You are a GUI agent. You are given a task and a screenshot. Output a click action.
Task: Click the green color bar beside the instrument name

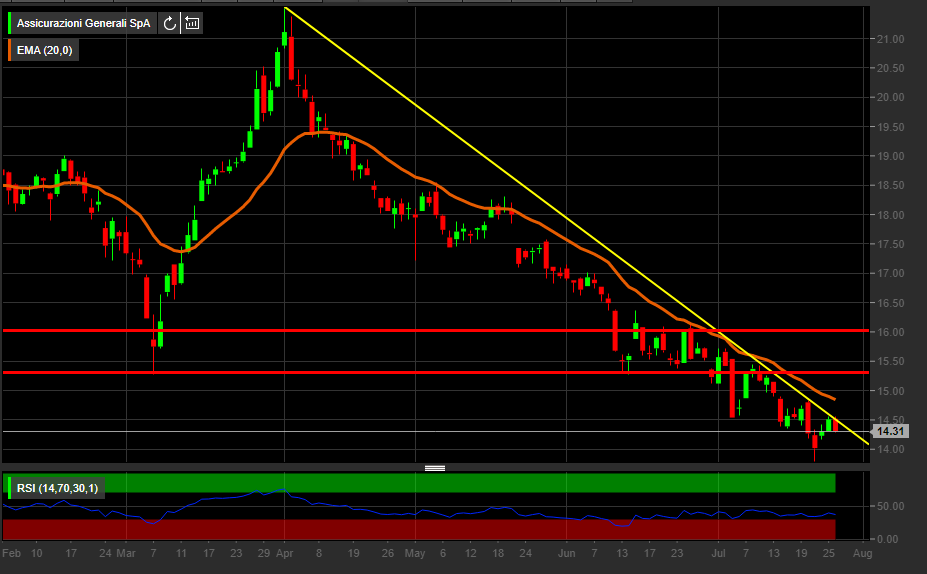click(10, 23)
